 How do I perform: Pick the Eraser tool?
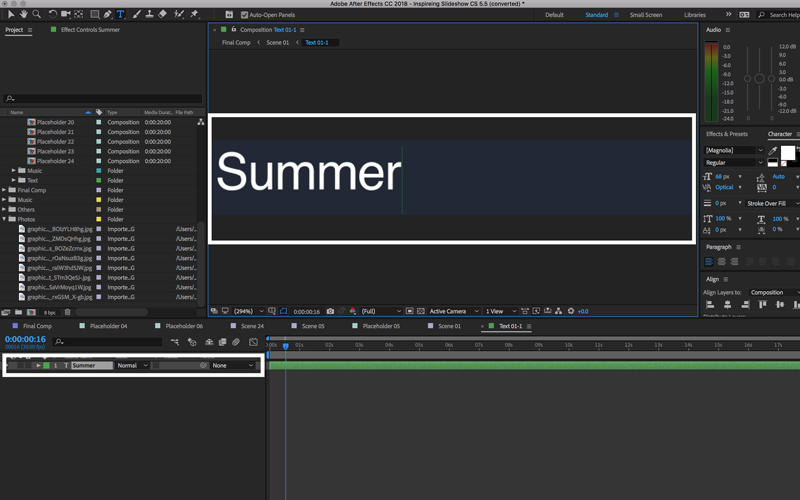[163, 15]
